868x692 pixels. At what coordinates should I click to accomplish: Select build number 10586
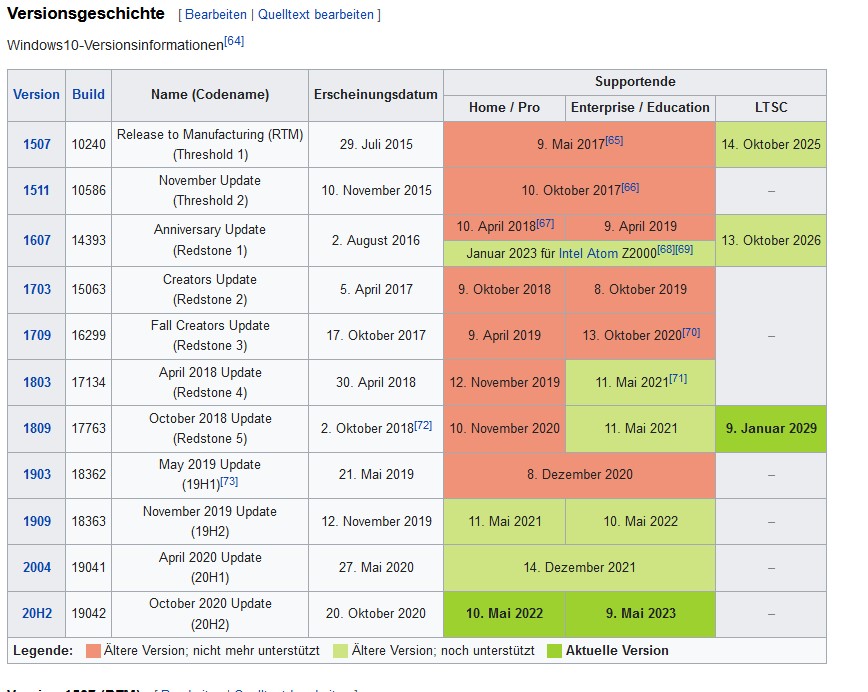pyautogui.click(x=89, y=190)
